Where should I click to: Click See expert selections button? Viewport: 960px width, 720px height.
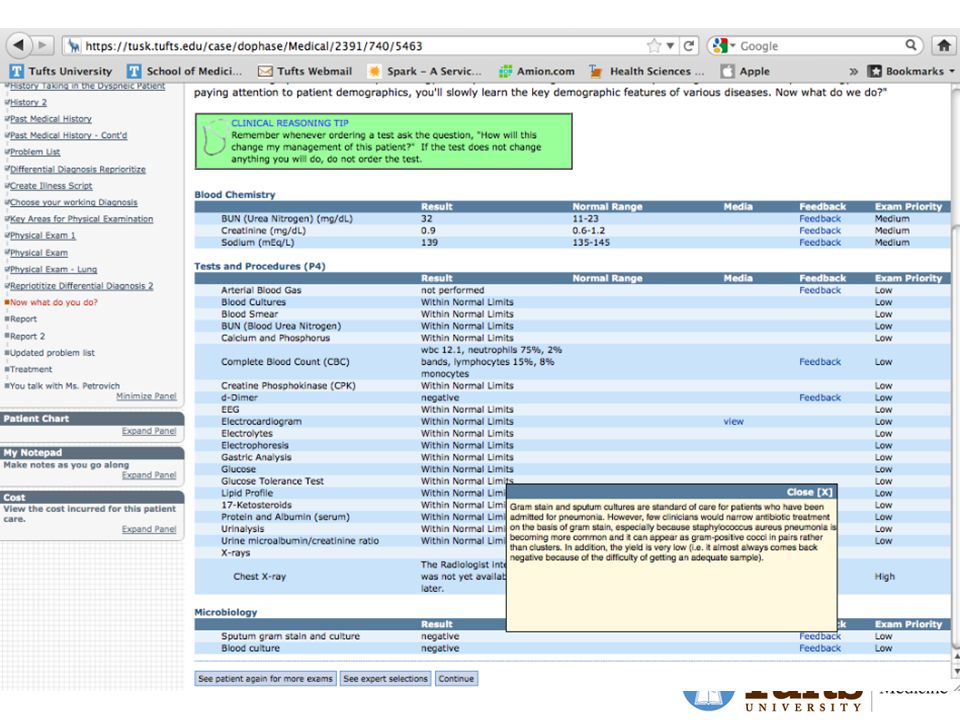(385, 678)
